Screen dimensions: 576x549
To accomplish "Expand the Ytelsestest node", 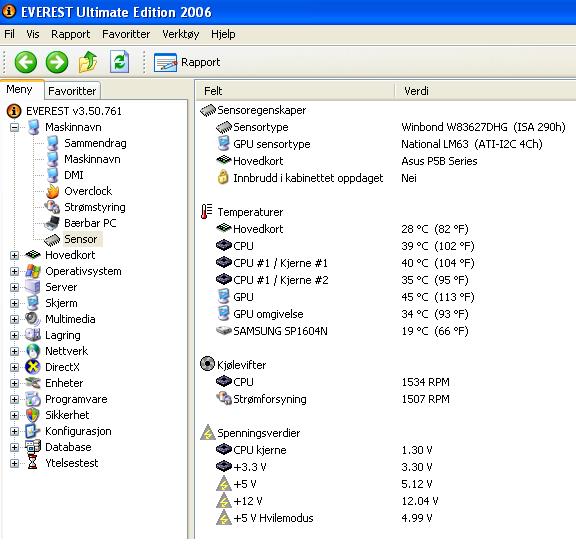I will (x=14, y=463).
